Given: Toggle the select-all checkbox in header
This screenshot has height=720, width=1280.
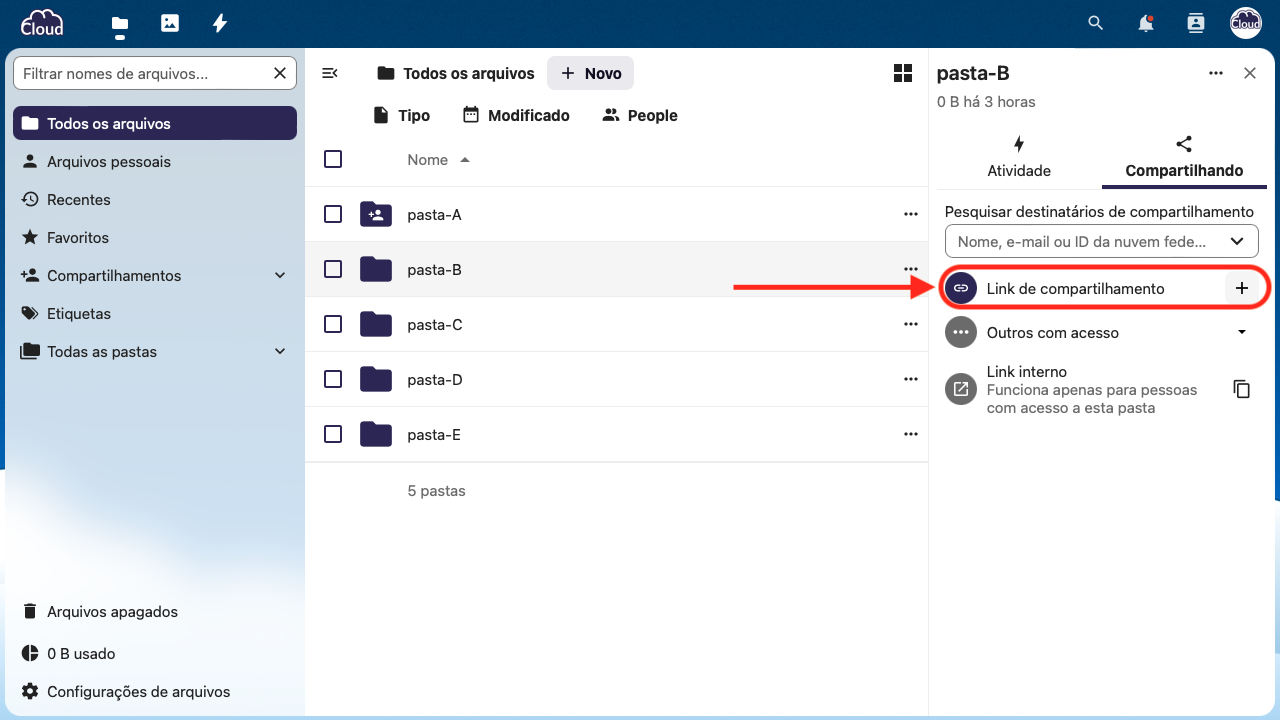Looking at the screenshot, I should pyautogui.click(x=333, y=159).
